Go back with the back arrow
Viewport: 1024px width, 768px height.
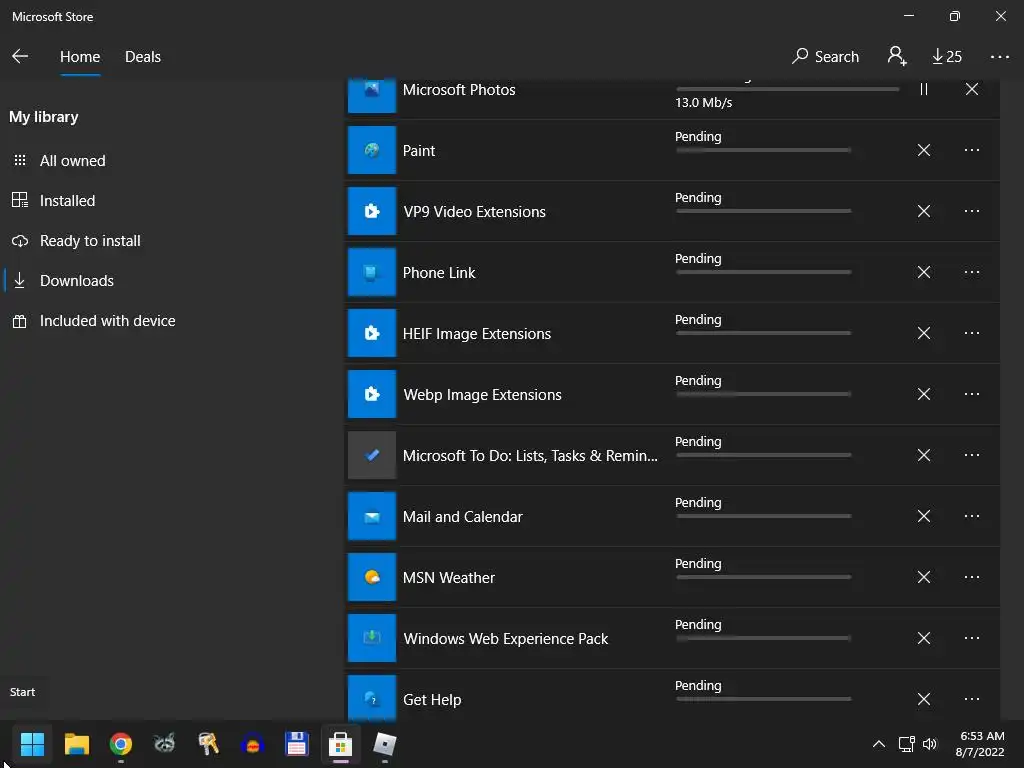pyautogui.click(x=20, y=56)
